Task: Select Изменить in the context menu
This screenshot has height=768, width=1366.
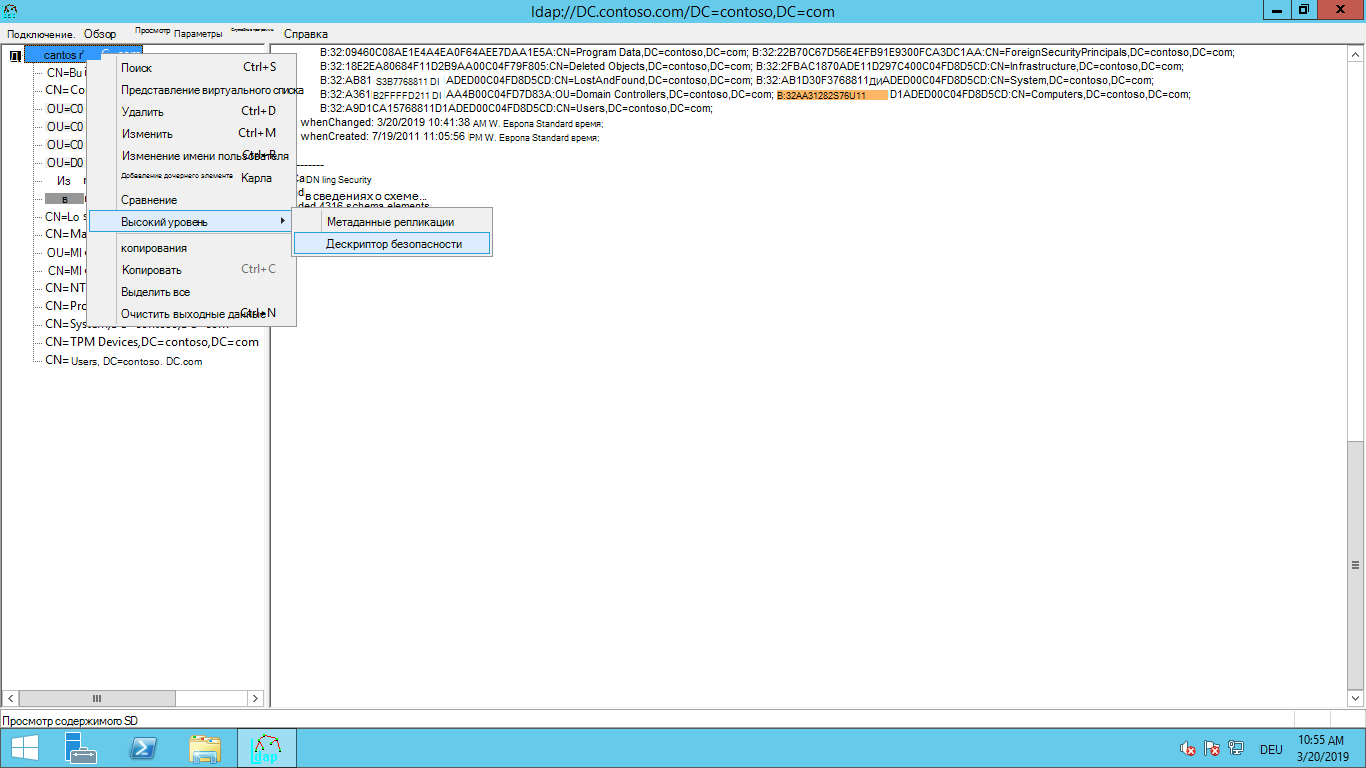Action: click(192, 133)
